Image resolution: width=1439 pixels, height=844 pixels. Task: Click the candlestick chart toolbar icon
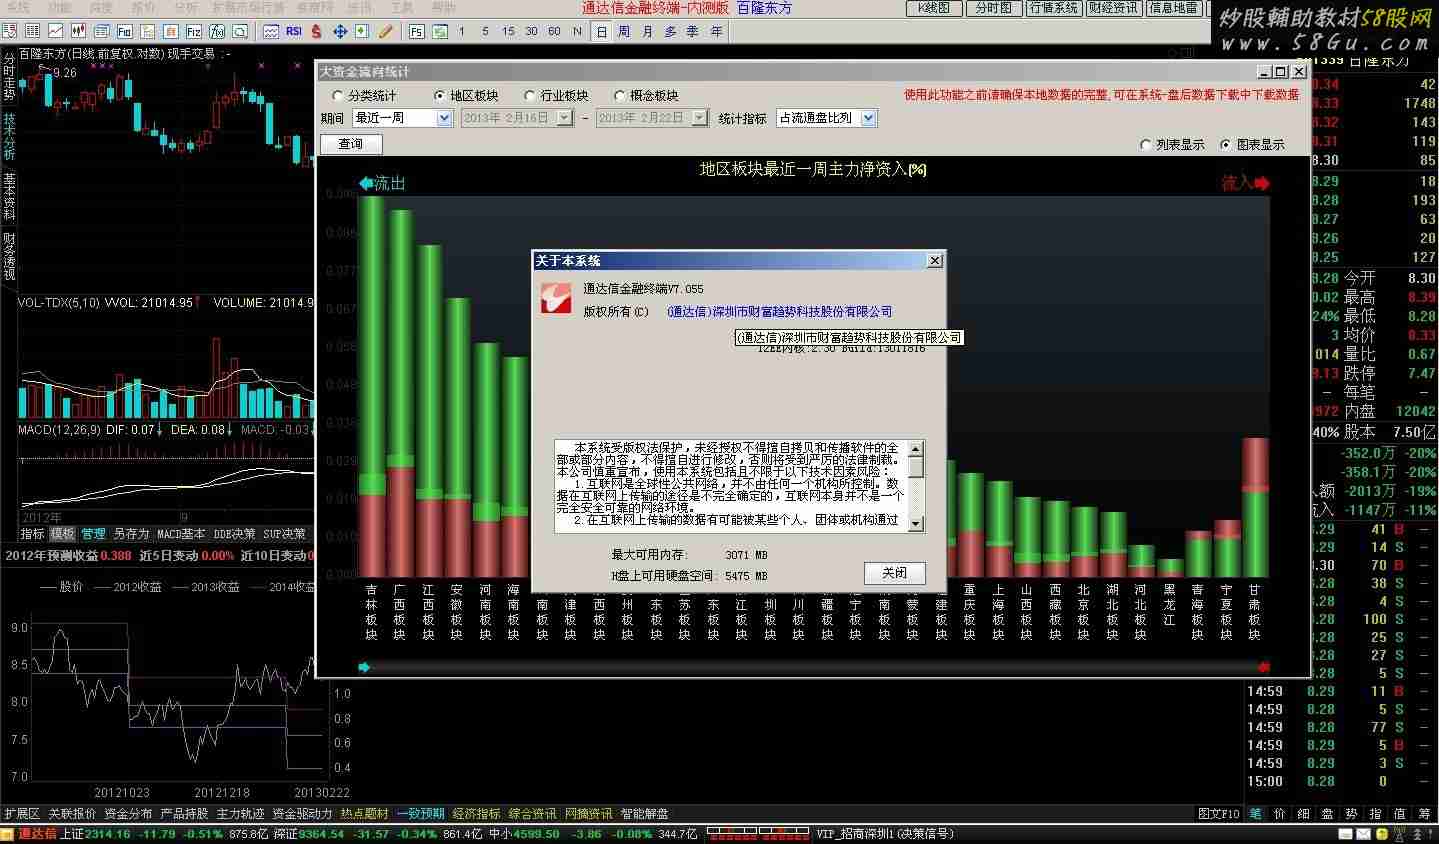[78, 31]
